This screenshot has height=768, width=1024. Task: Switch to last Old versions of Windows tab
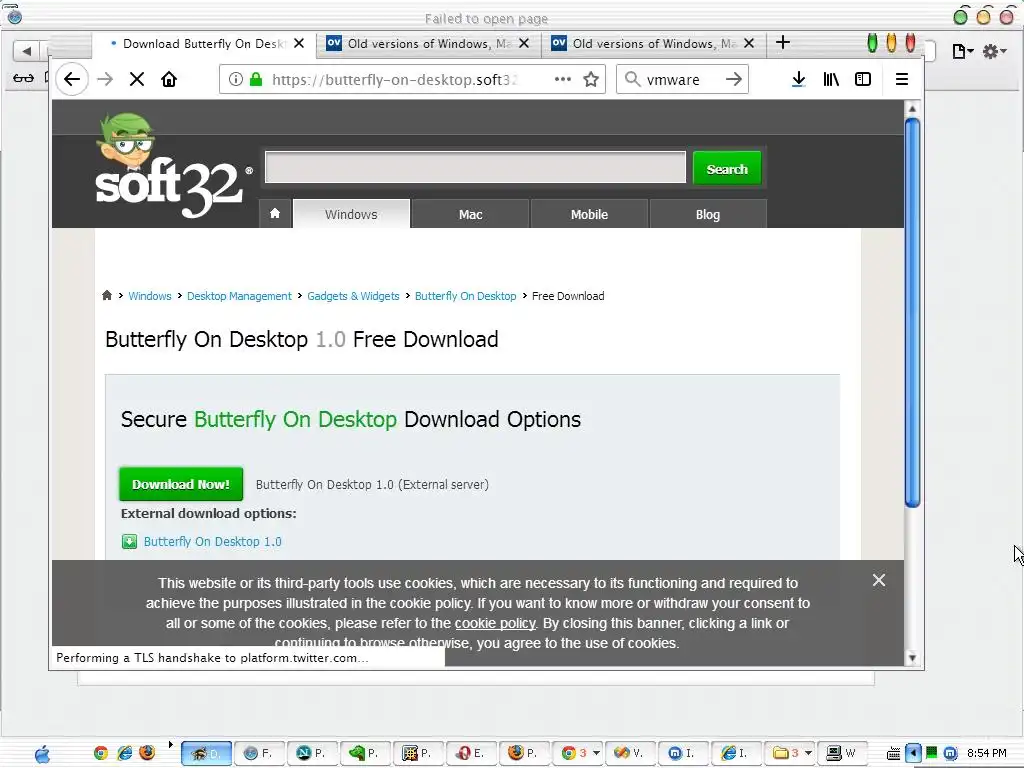pyautogui.click(x=653, y=44)
